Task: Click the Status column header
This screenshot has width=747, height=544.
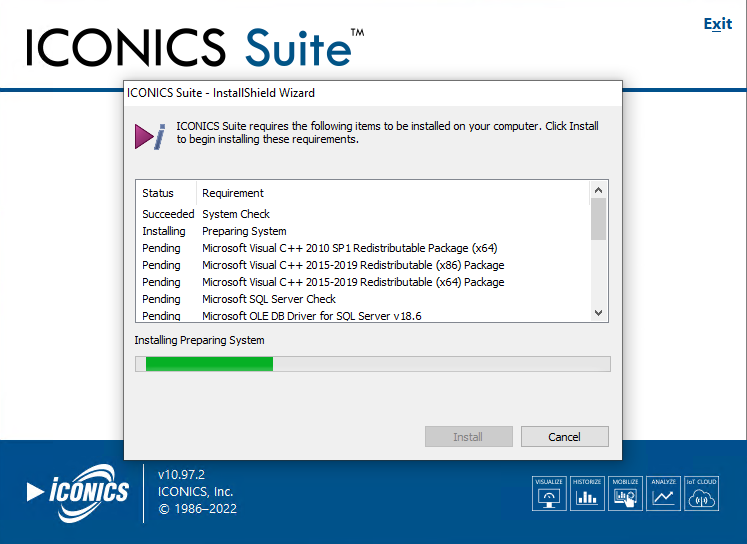Action: (x=165, y=193)
